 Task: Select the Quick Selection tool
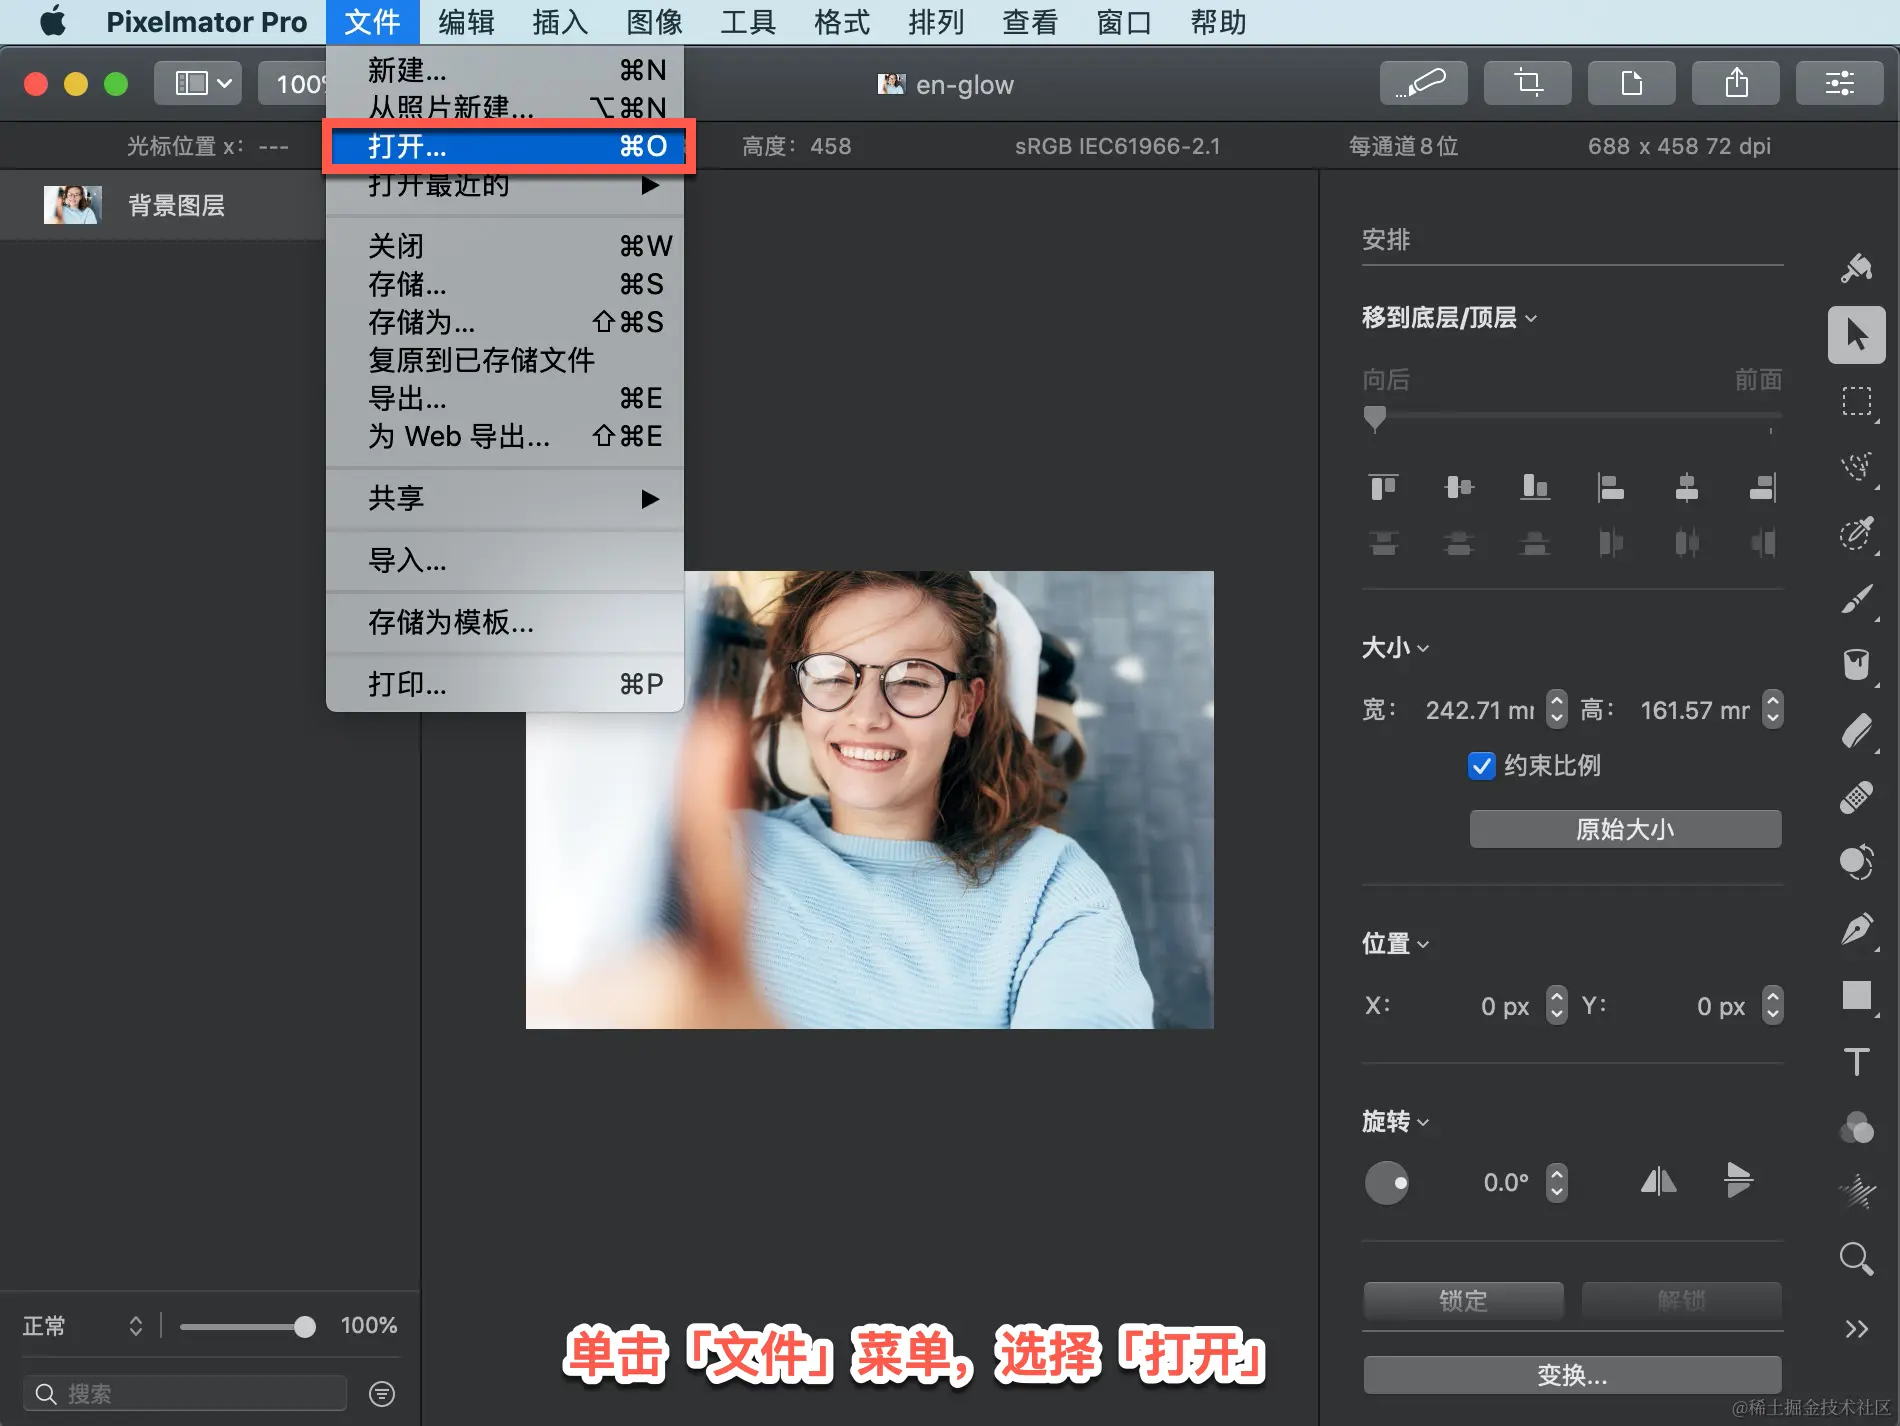1857,533
